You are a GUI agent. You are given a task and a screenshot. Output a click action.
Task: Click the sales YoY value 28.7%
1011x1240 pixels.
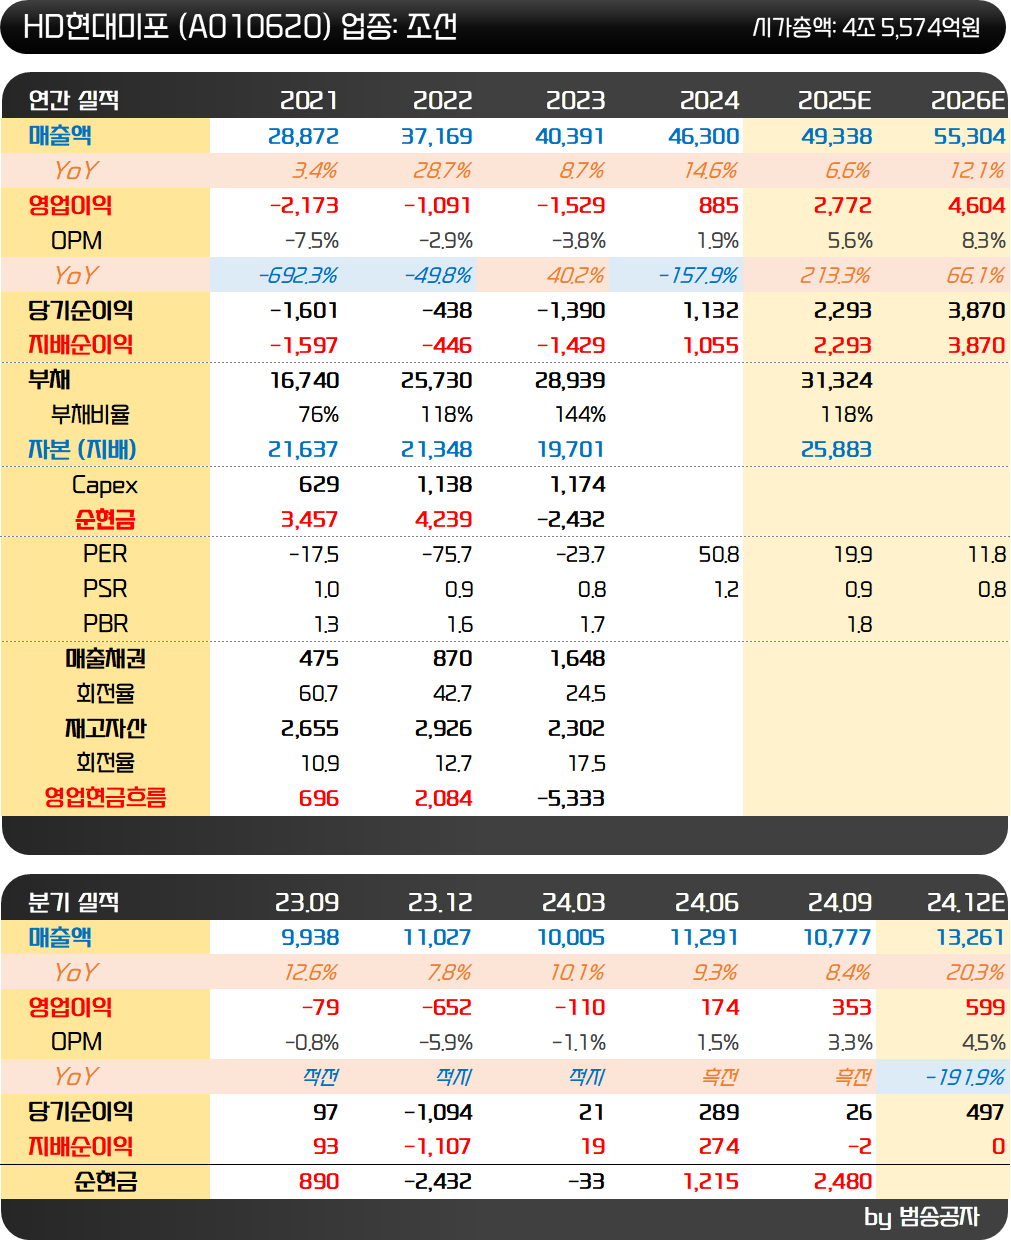tap(441, 171)
